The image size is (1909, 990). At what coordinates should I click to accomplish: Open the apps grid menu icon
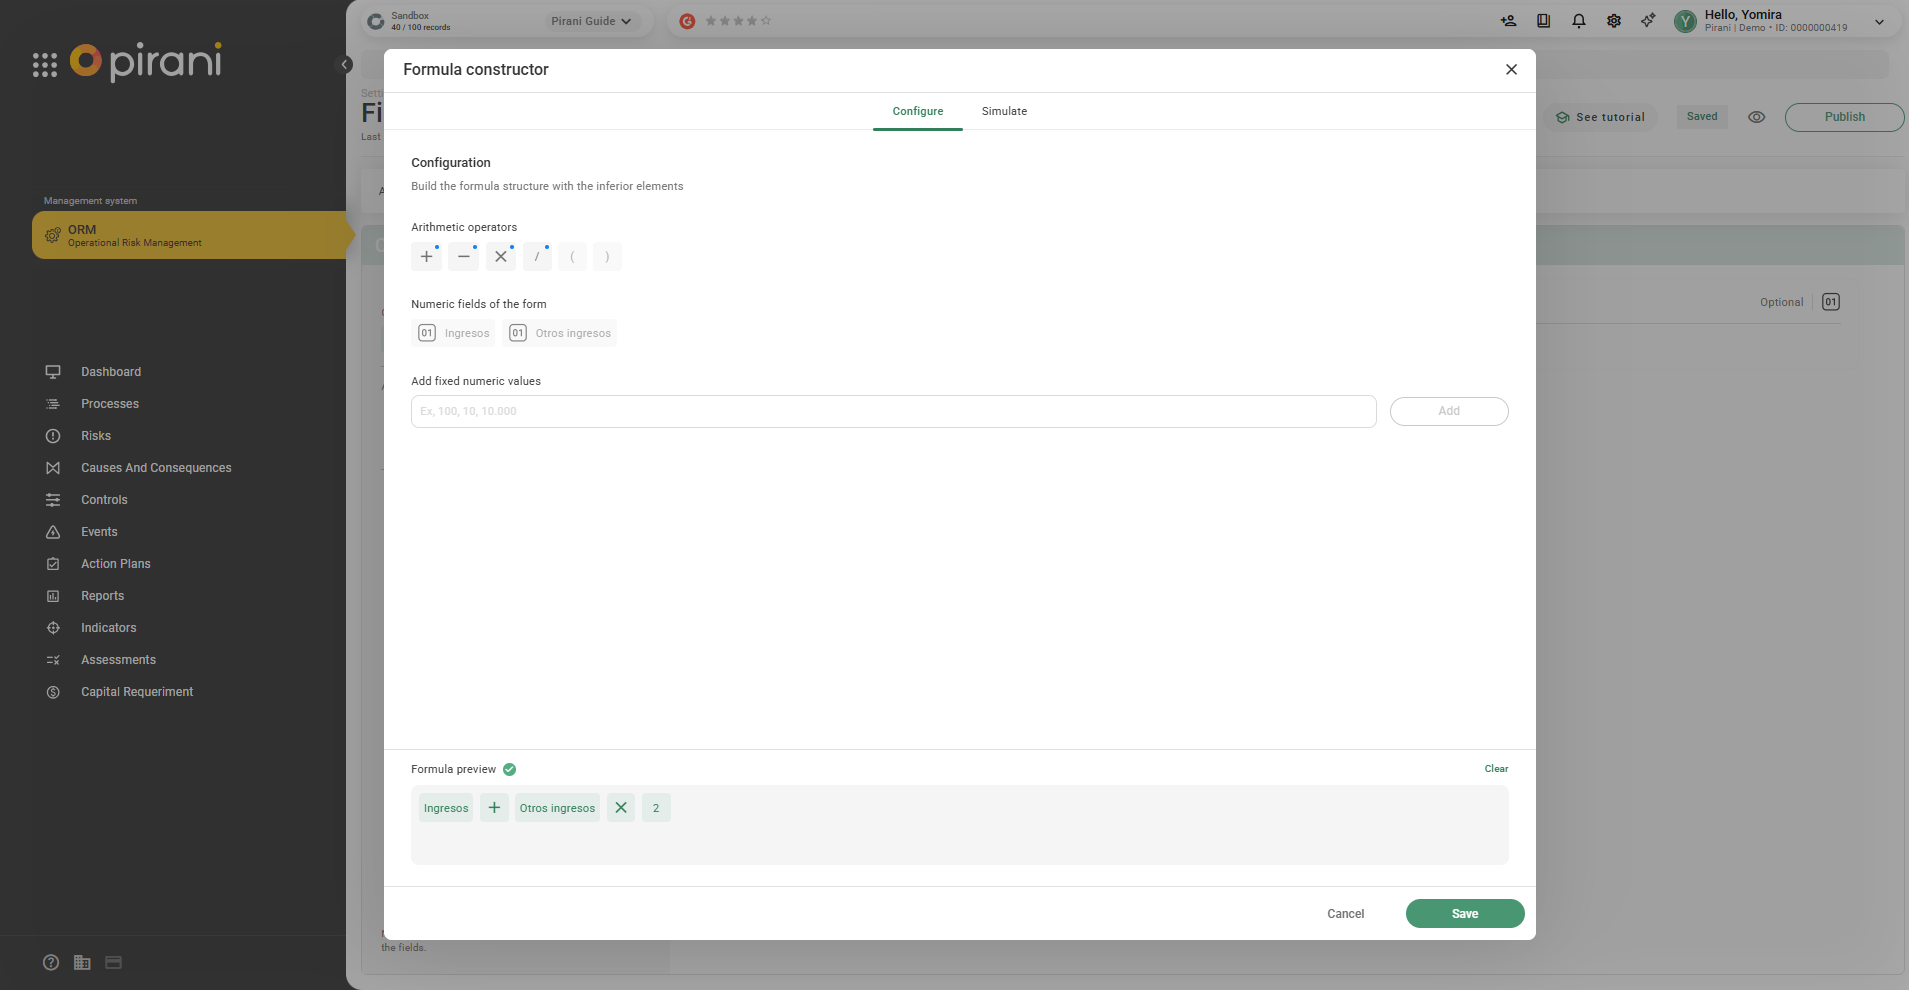(x=45, y=65)
